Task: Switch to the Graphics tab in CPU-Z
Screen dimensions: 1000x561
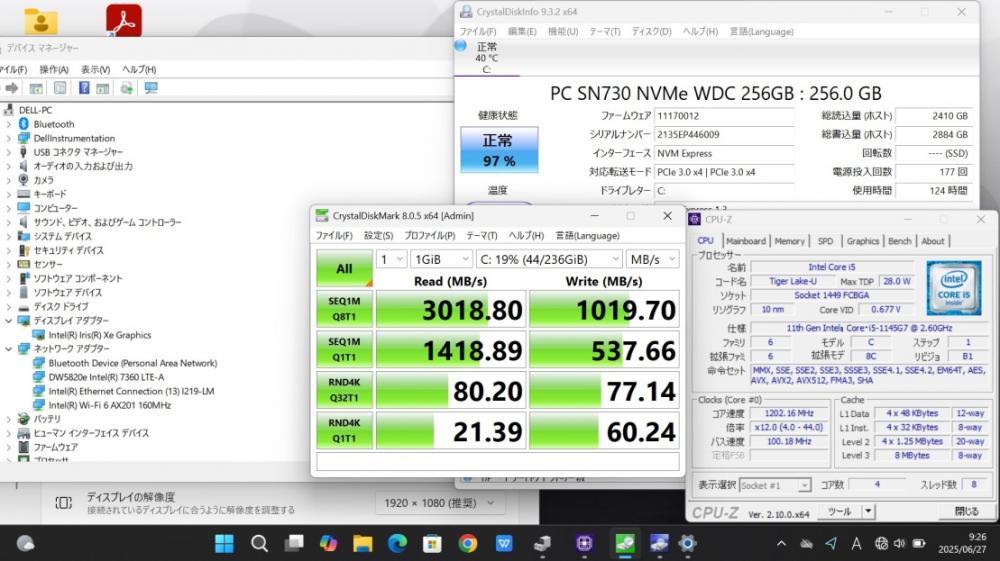Action: point(862,241)
